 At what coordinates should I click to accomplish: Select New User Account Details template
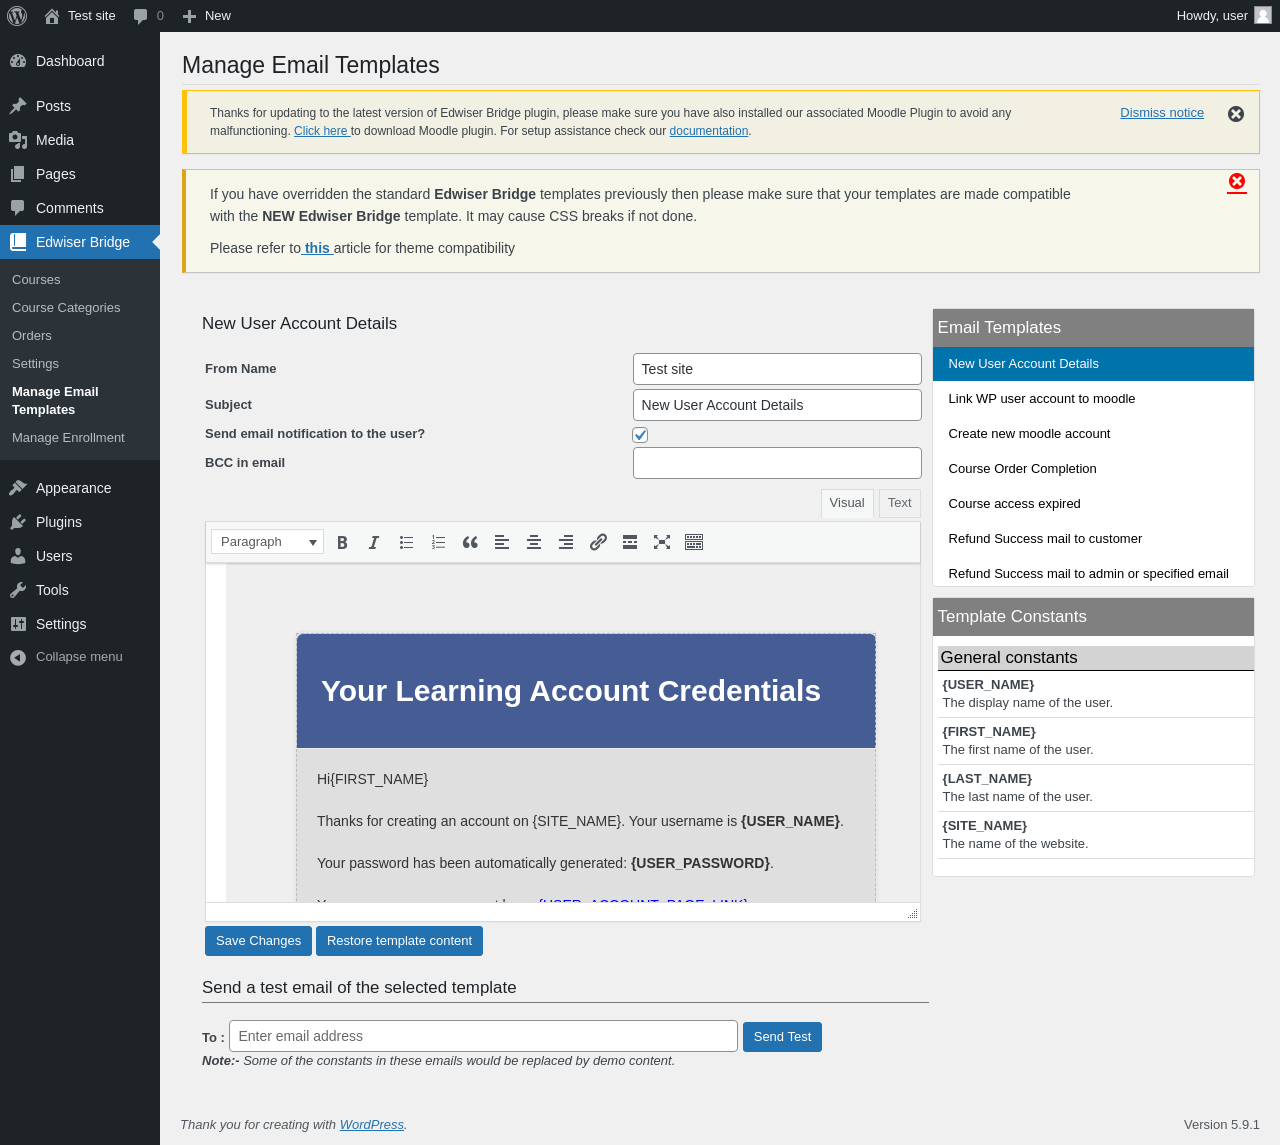pos(1093,364)
